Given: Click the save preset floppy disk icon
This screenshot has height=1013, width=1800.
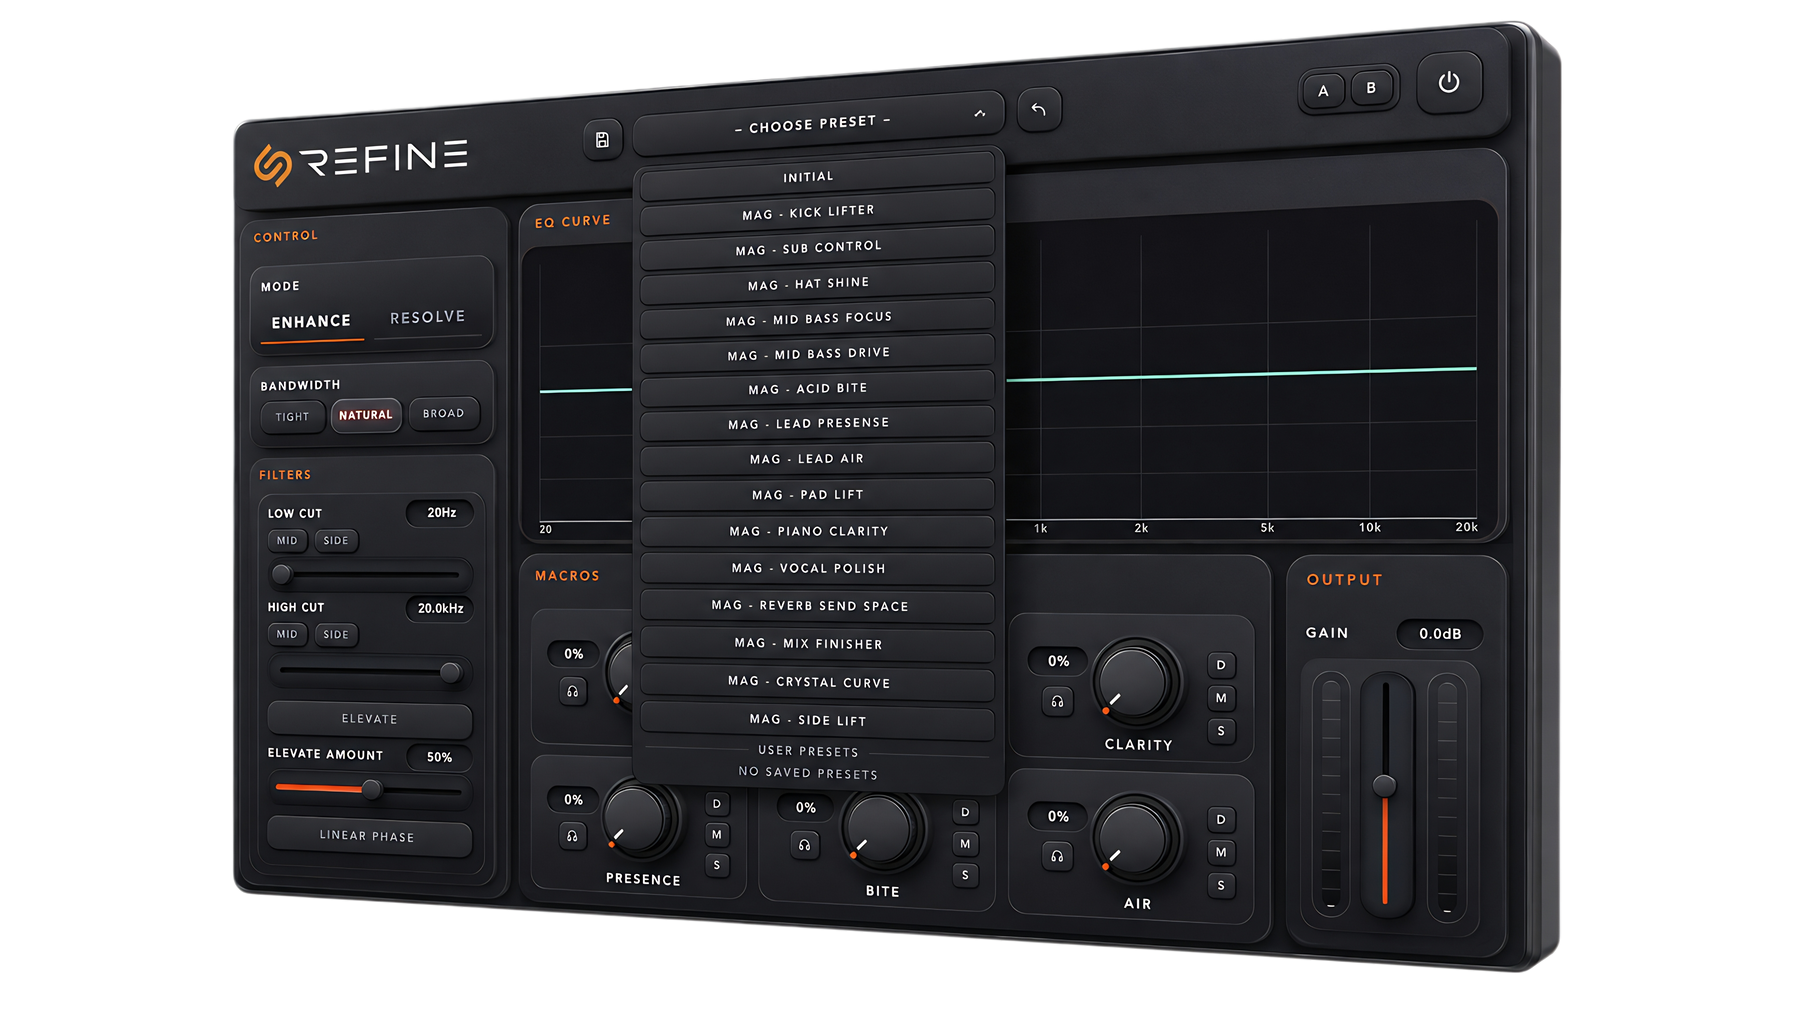Looking at the screenshot, I should 602,140.
